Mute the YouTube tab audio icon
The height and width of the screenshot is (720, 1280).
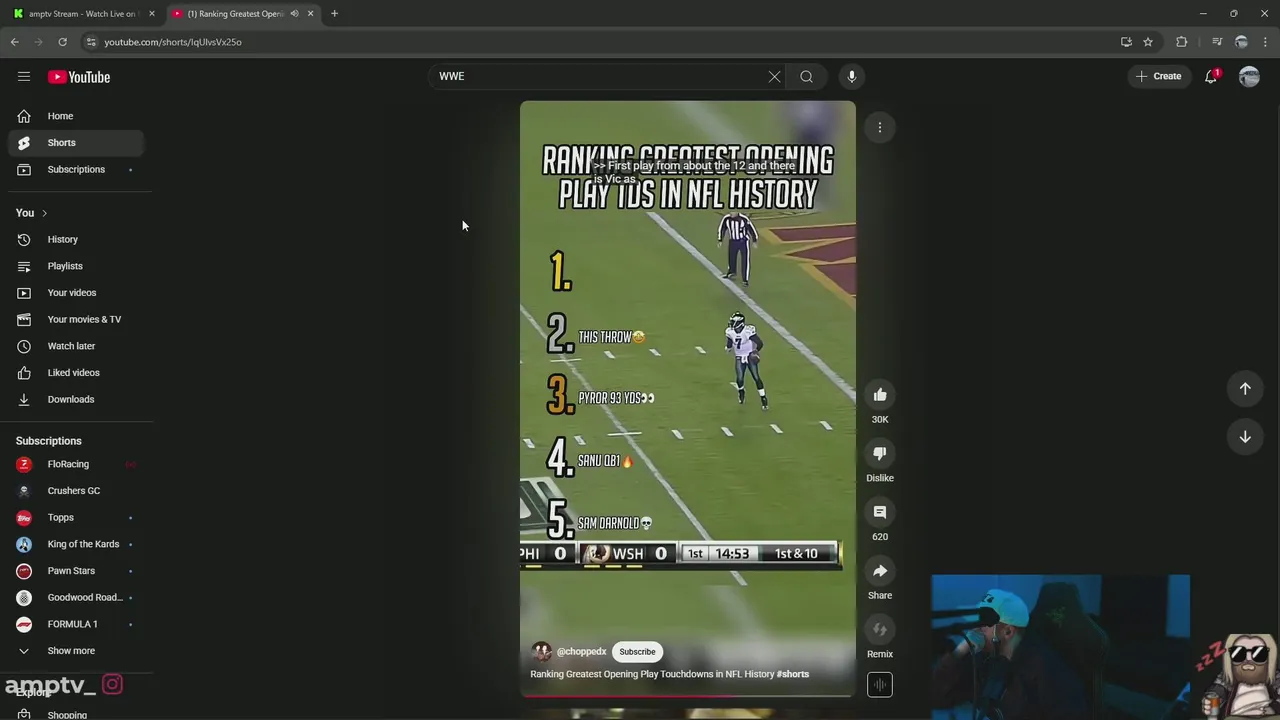coord(294,14)
